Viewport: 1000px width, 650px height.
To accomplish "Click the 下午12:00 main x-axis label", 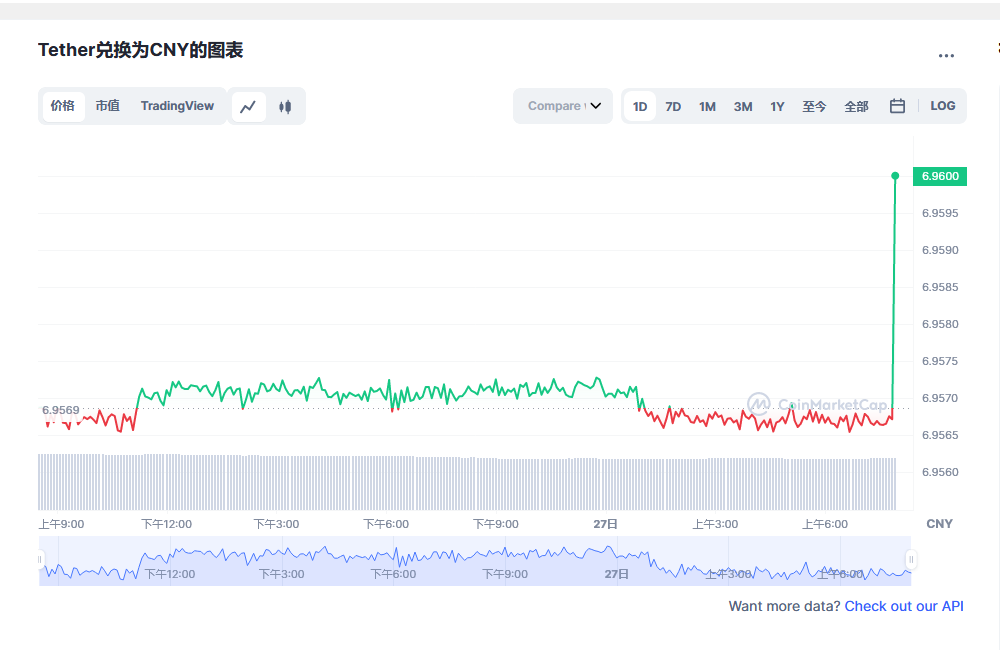I will (x=166, y=524).
